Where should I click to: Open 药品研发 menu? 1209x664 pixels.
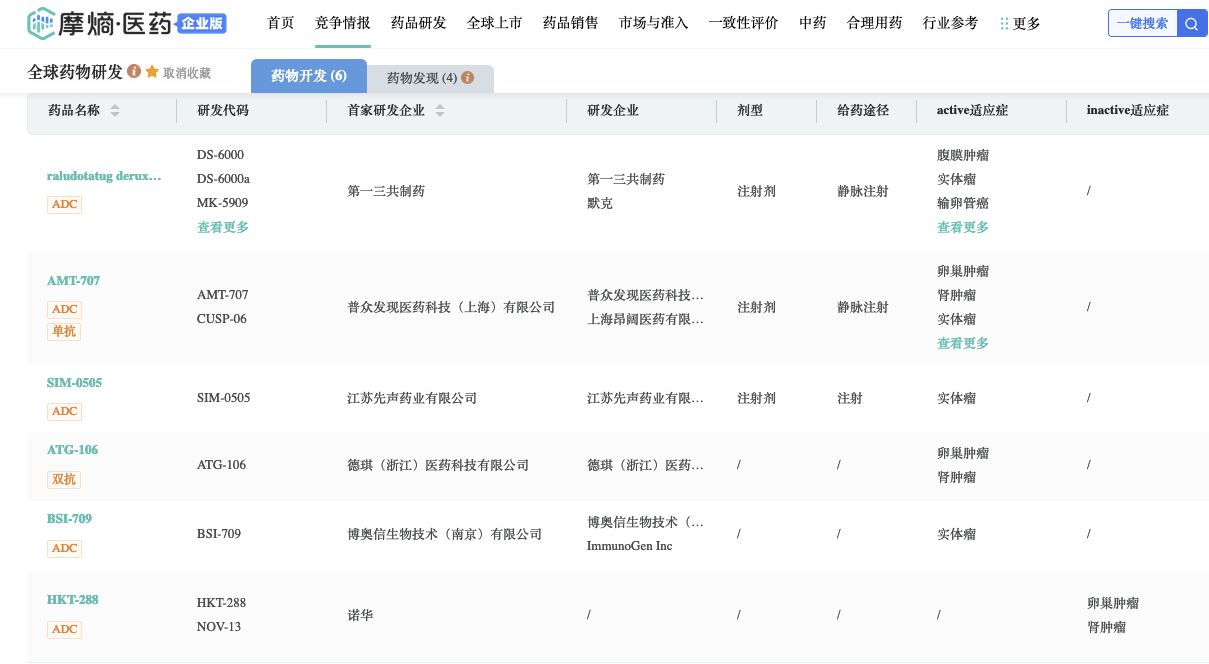[418, 23]
